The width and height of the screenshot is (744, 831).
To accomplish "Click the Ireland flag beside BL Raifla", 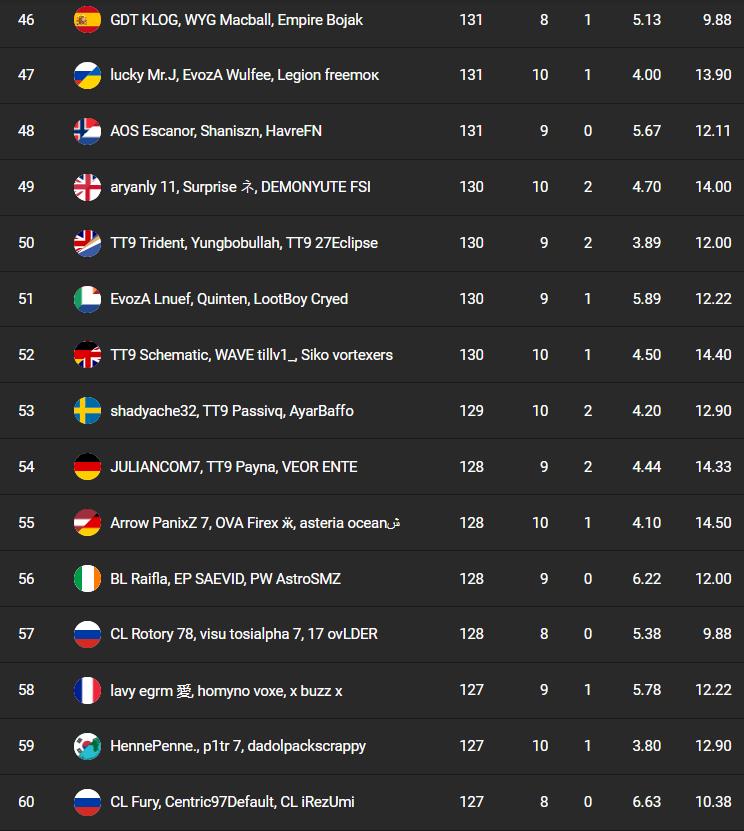I will click(x=88, y=579).
